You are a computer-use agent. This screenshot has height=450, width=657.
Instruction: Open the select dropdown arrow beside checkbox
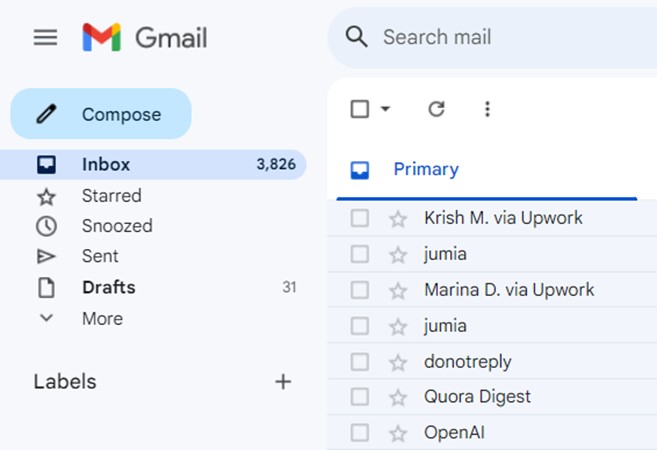pos(385,109)
